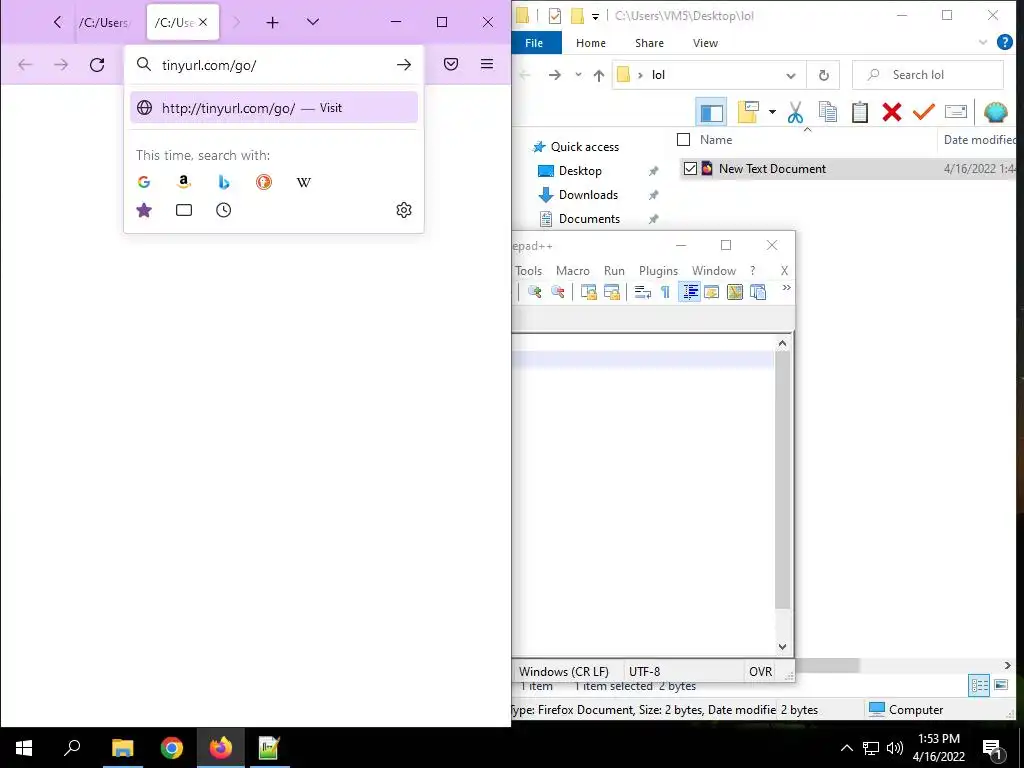Expand Notepad++ toolbar overflow chevron
This screenshot has width=1024, height=768.
click(x=786, y=287)
